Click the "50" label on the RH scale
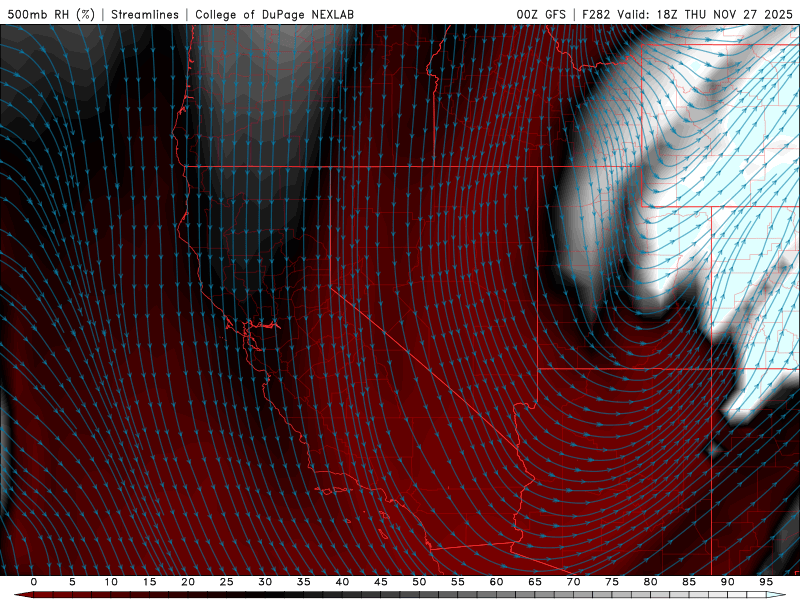Screen dimensions: 800x600 coord(419,582)
